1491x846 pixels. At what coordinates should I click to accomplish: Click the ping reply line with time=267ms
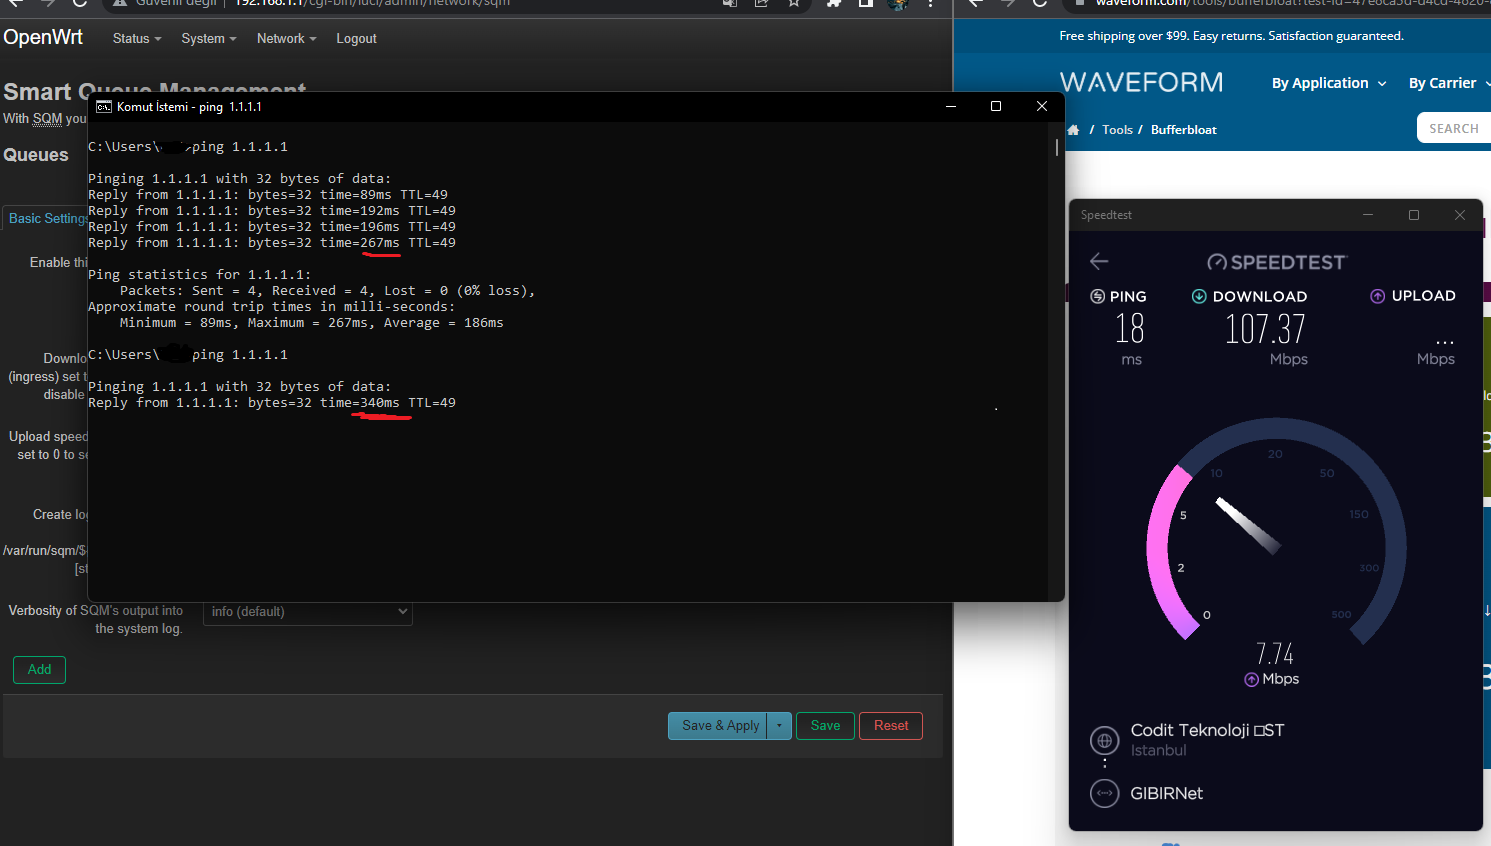pos(272,243)
